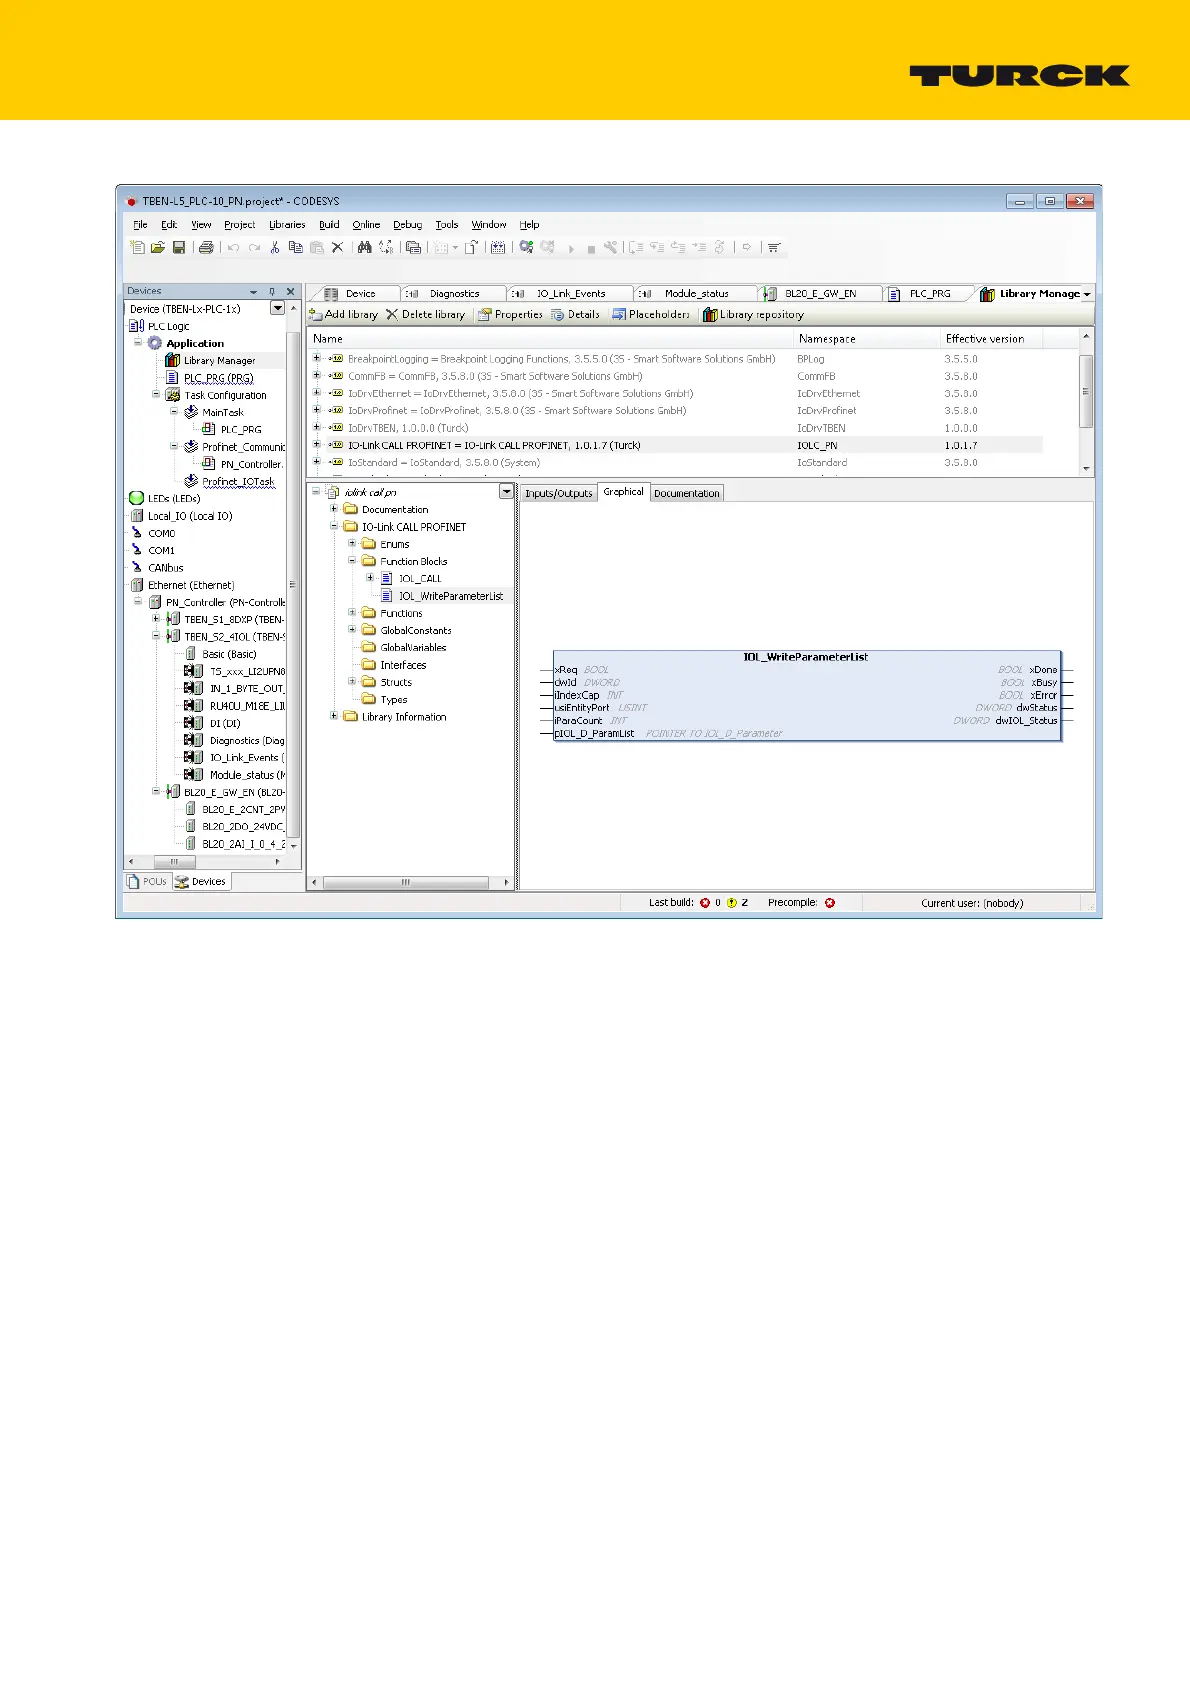The image size is (1190, 1684).
Task: Click the Cut scissors icon
Action: (275, 247)
